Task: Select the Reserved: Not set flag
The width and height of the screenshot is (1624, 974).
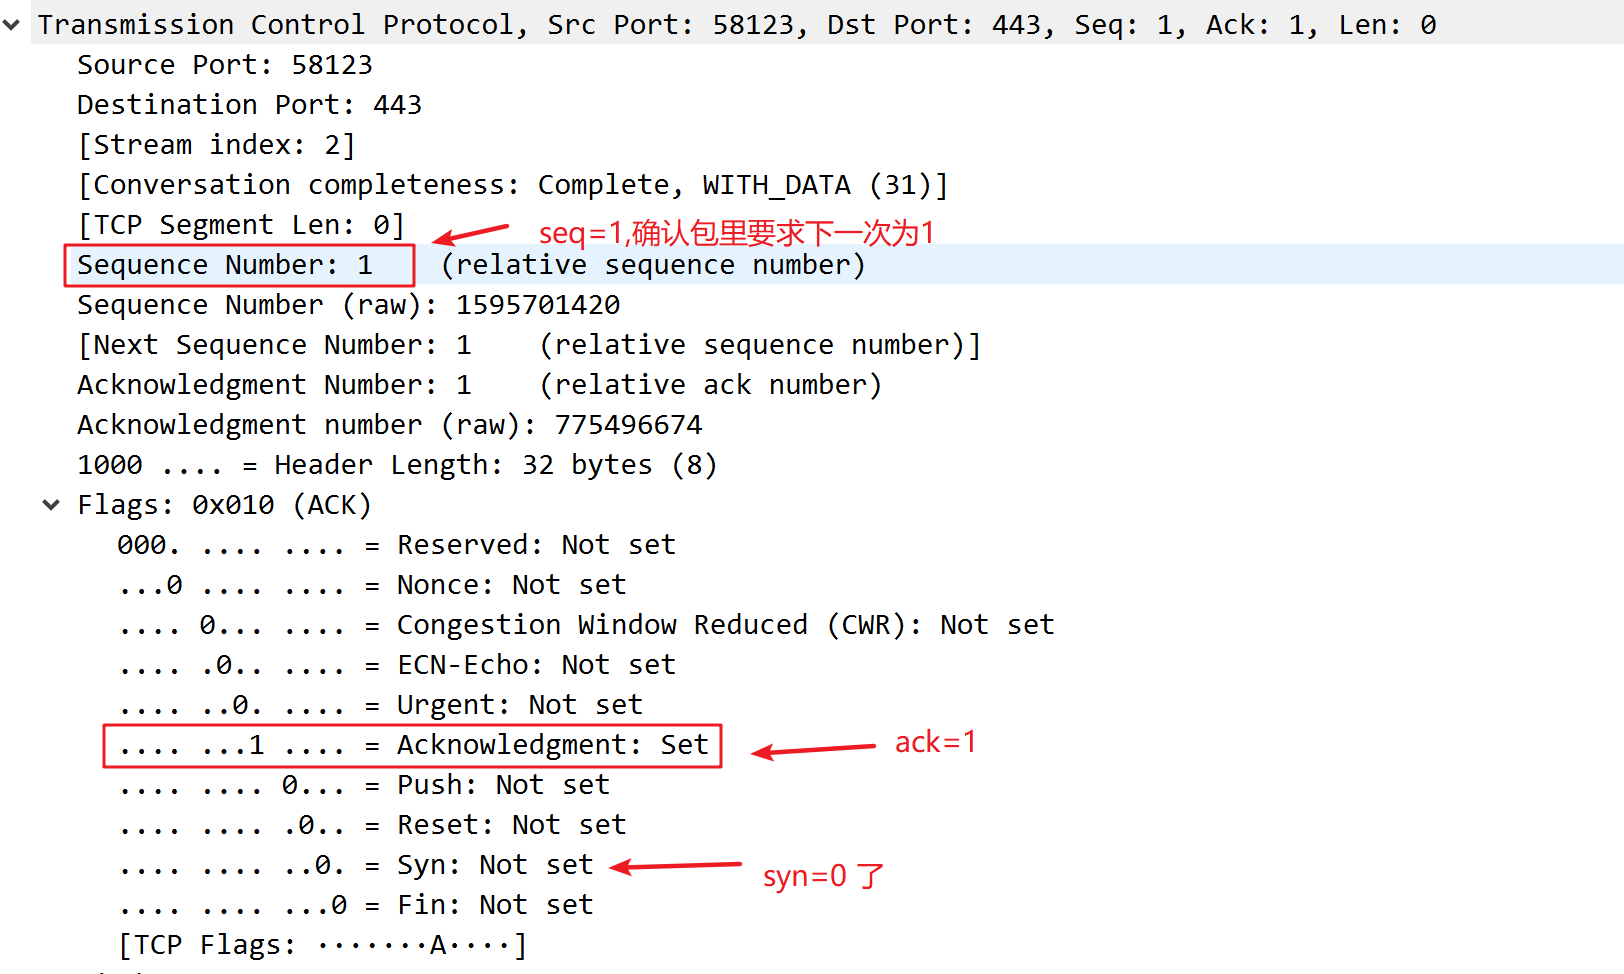Action: tap(396, 545)
